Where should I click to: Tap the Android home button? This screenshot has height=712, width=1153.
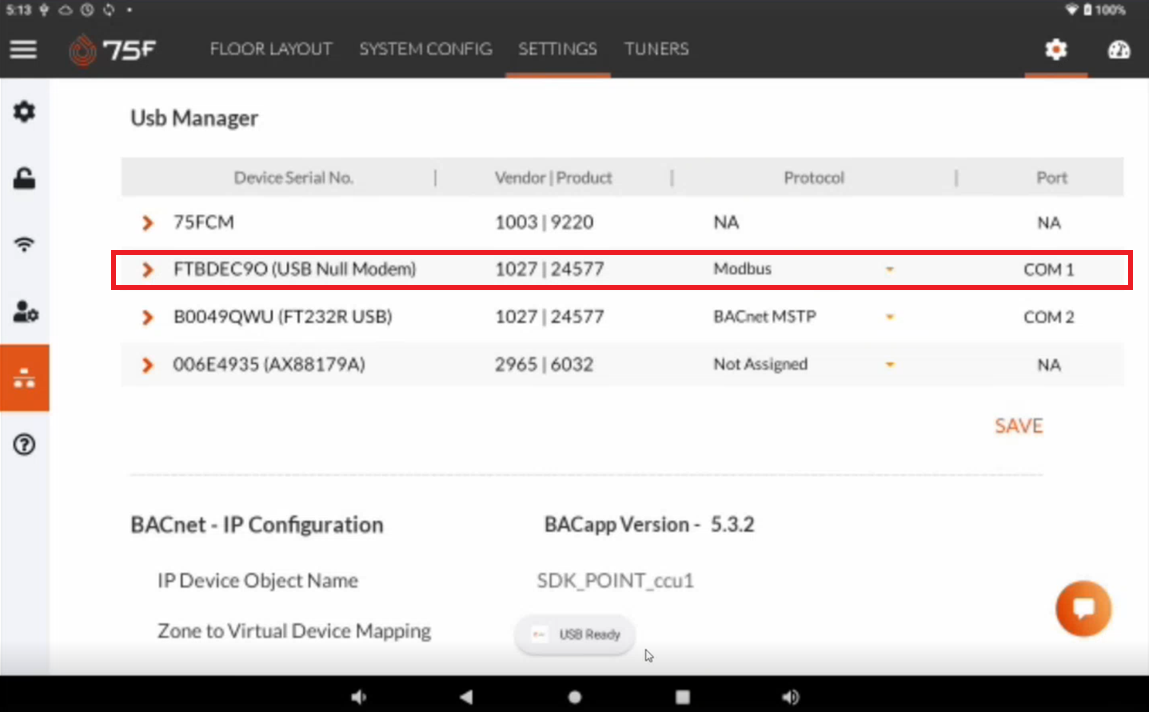click(x=575, y=697)
